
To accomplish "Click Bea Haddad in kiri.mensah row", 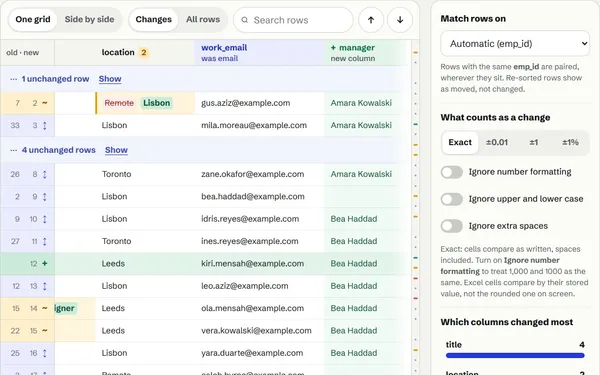I will [354, 264].
